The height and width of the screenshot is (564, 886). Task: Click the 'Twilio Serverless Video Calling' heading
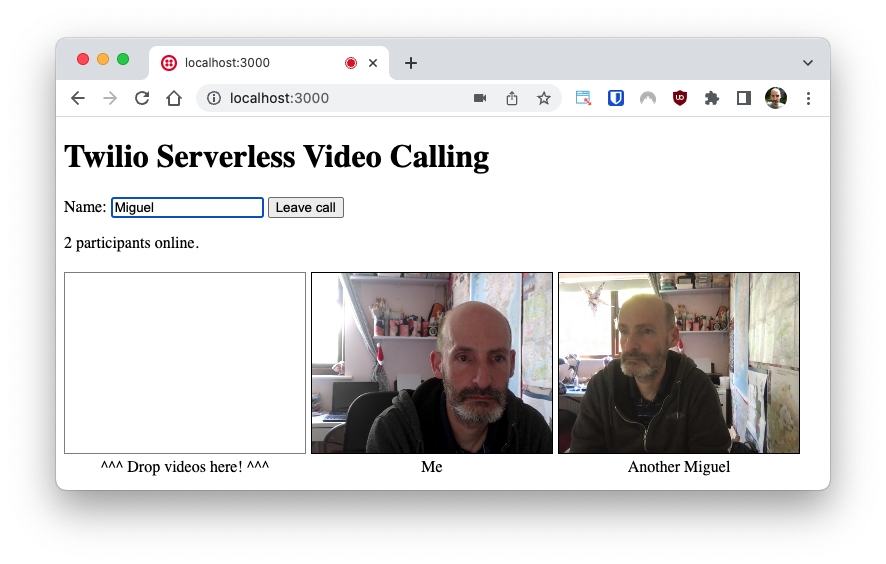point(276,157)
